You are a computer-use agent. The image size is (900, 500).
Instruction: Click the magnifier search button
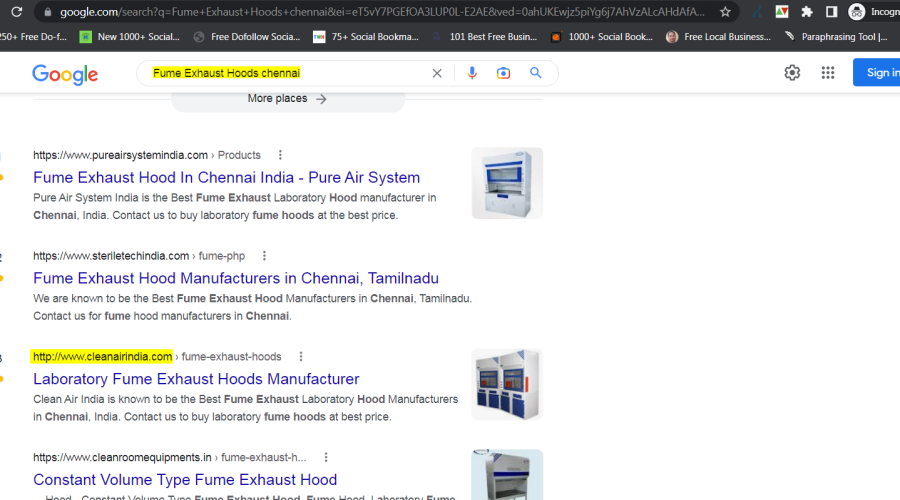(x=536, y=73)
